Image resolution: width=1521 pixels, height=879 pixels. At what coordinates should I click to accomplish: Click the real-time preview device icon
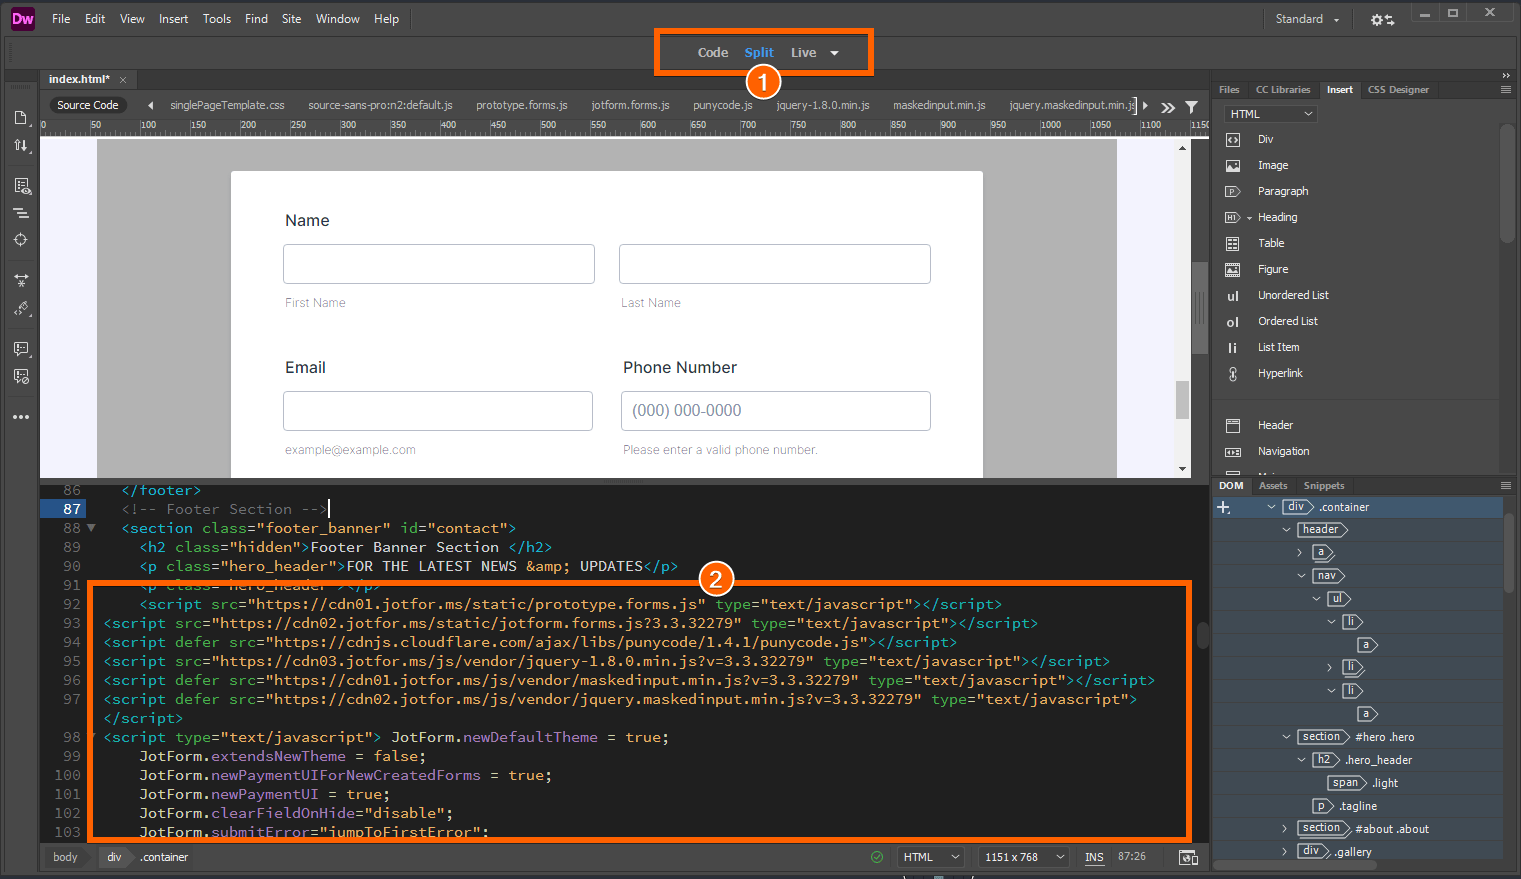click(x=1188, y=857)
